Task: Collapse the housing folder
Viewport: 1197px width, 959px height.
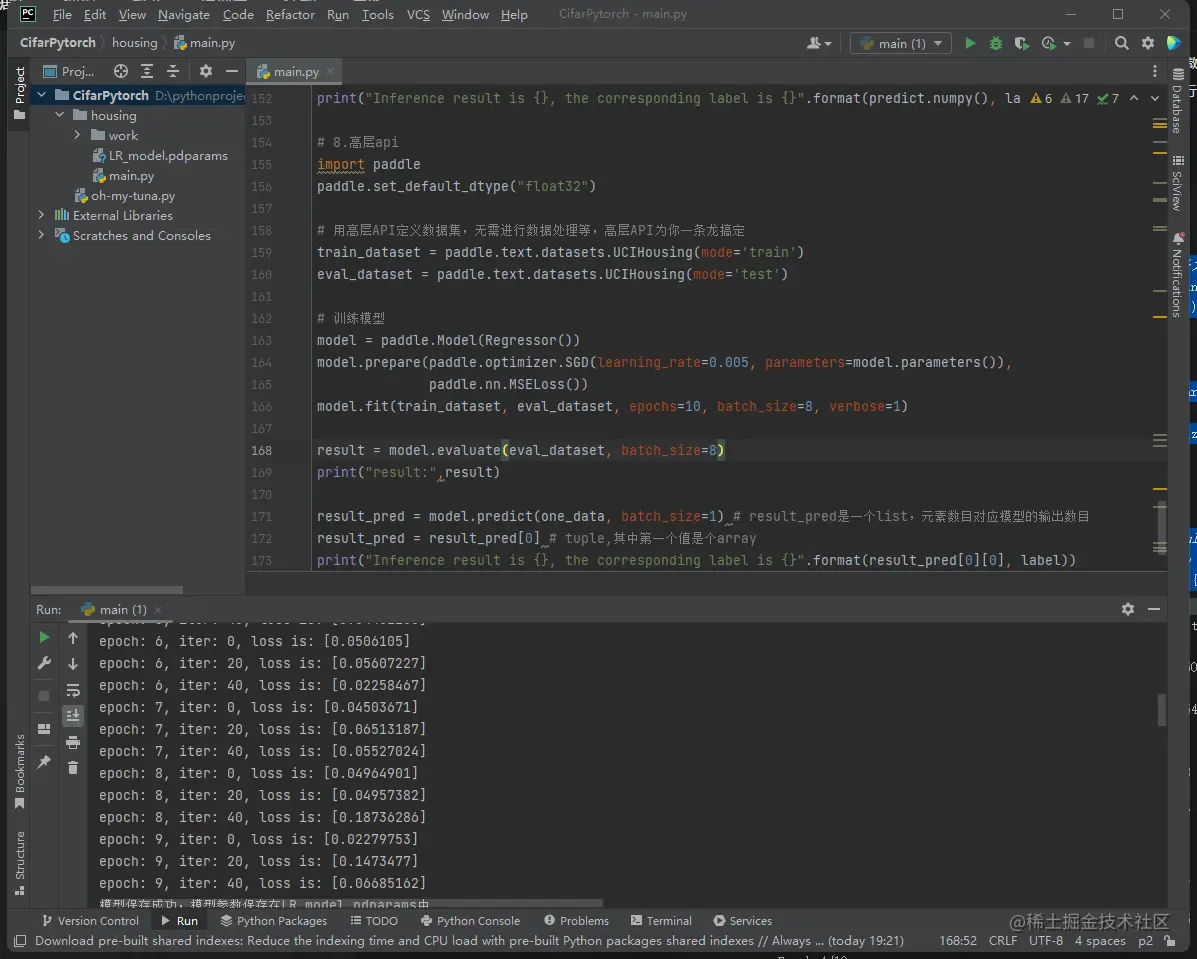Action: pyautogui.click(x=60, y=115)
